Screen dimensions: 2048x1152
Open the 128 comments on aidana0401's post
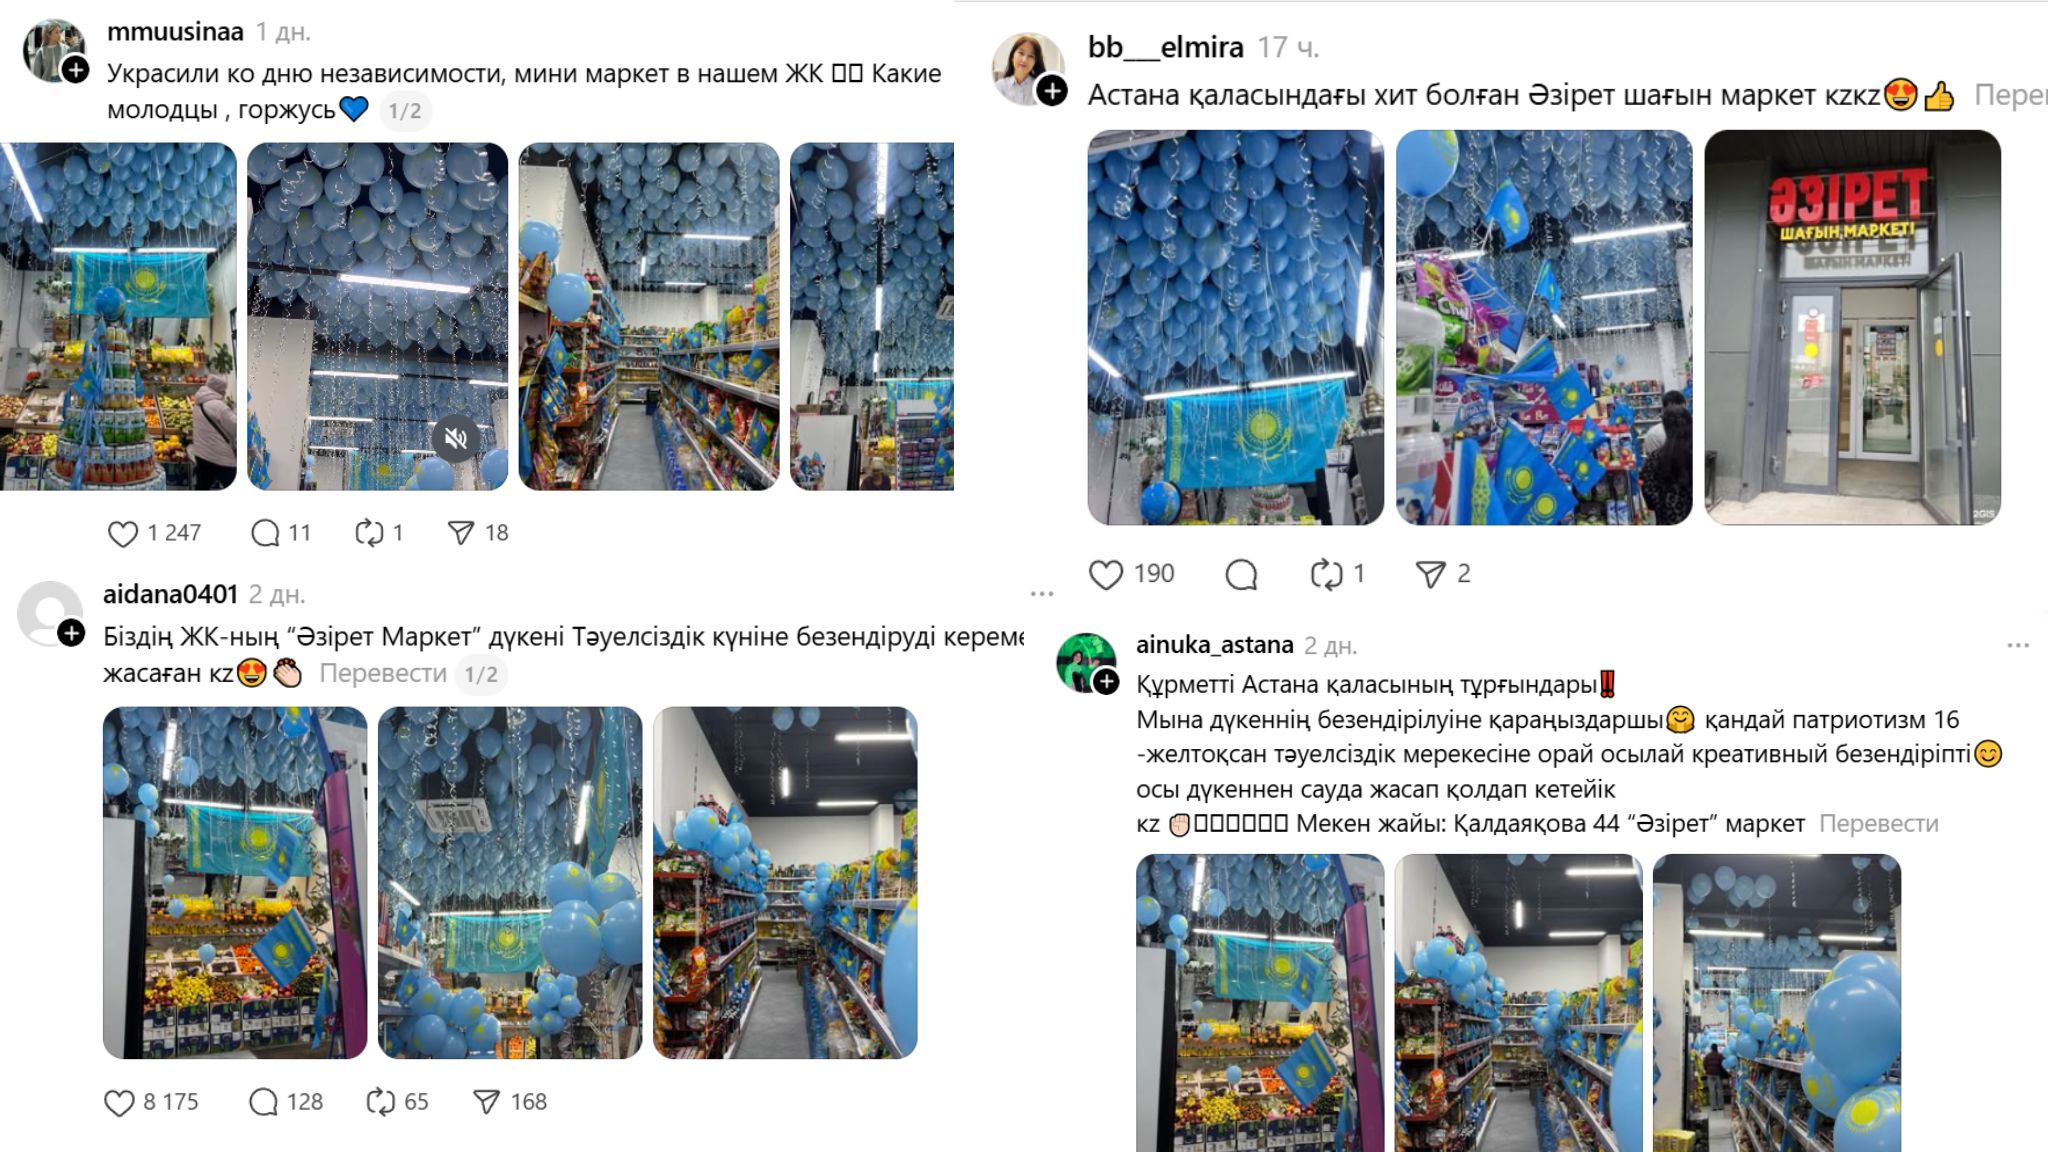coord(263,1102)
